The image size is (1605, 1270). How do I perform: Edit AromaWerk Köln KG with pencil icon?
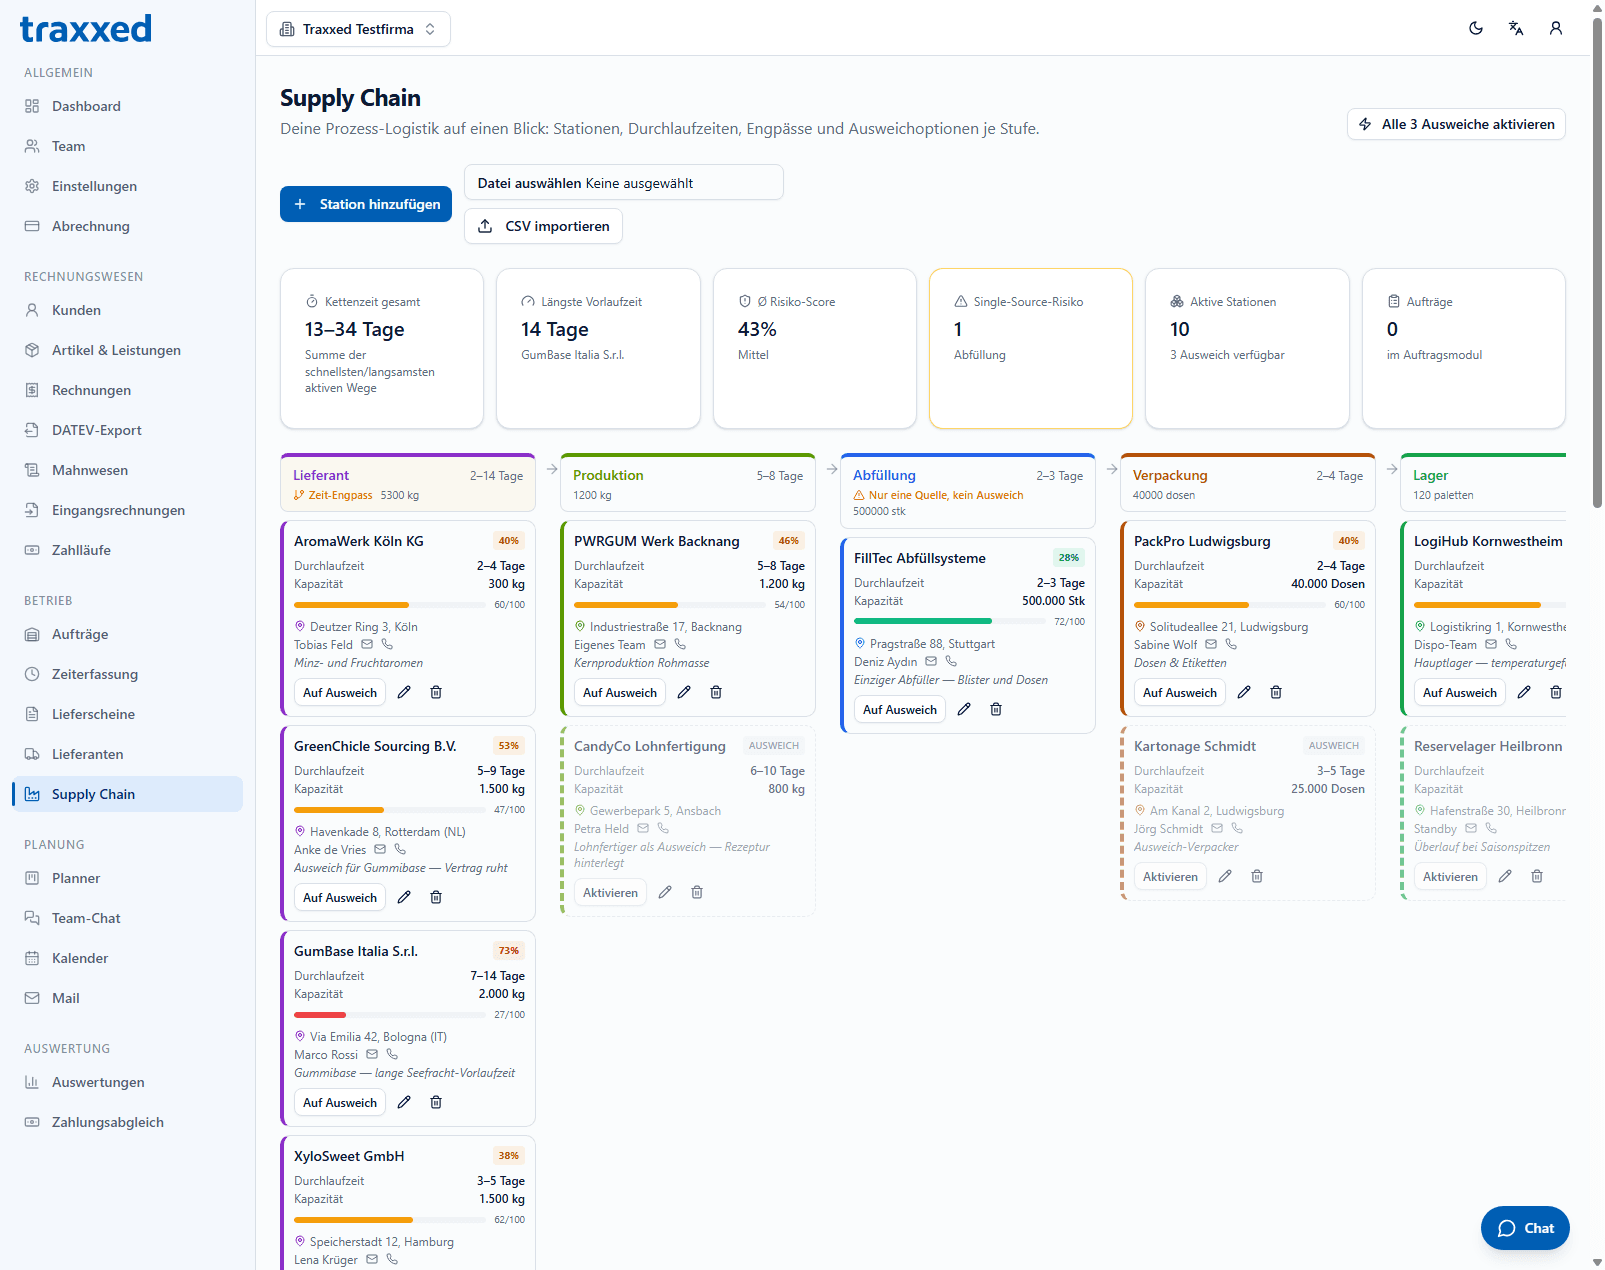(404, 692)
